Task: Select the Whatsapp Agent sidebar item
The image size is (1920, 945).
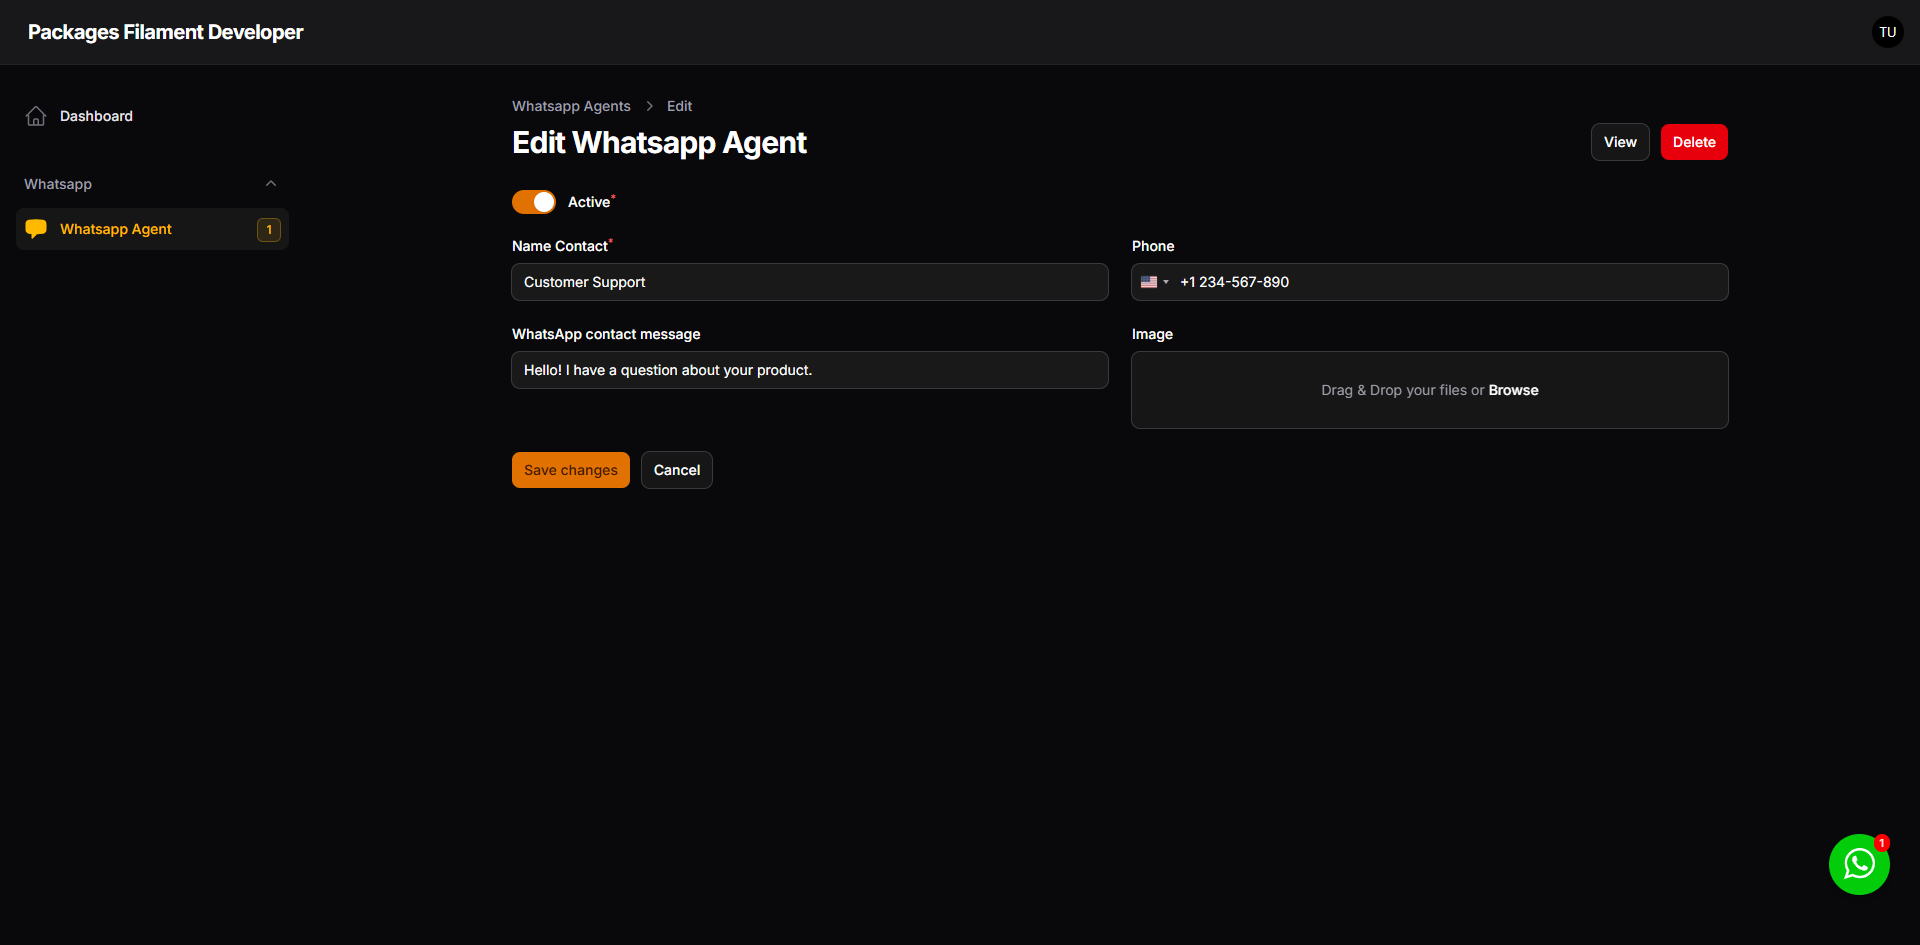Action: pyautogui.click(x=152, y=229)
